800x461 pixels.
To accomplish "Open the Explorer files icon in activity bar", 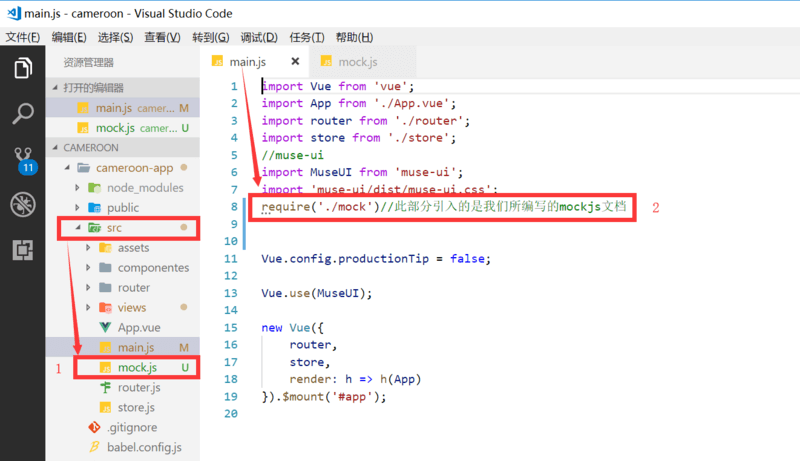I will (x=23, y=68).
